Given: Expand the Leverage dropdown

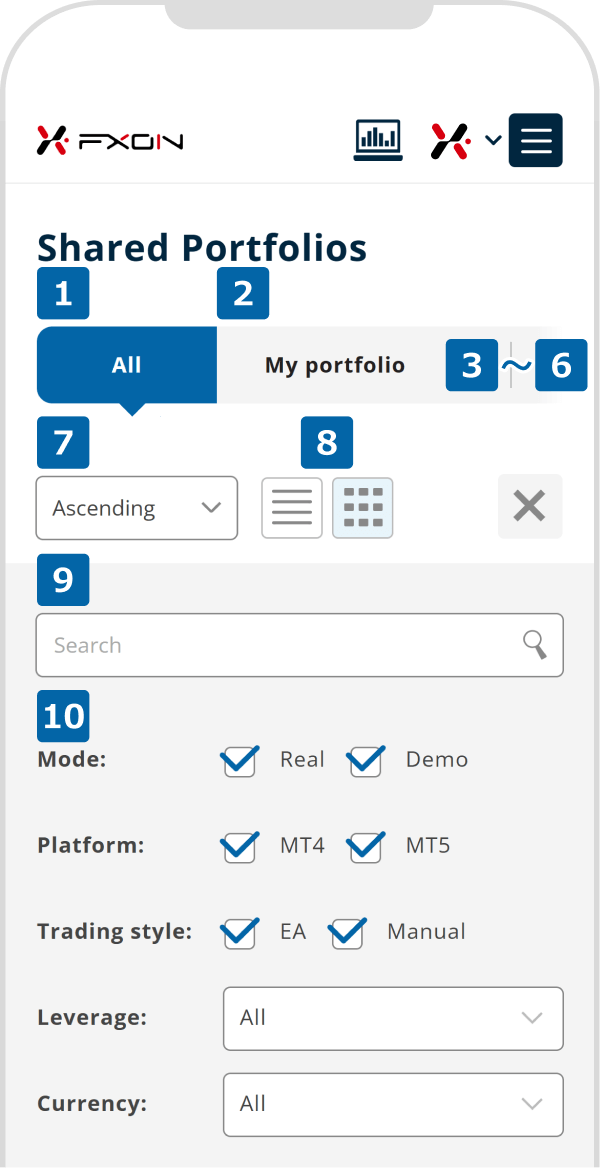Looking at the screenshot, I should coord(393,1018).
